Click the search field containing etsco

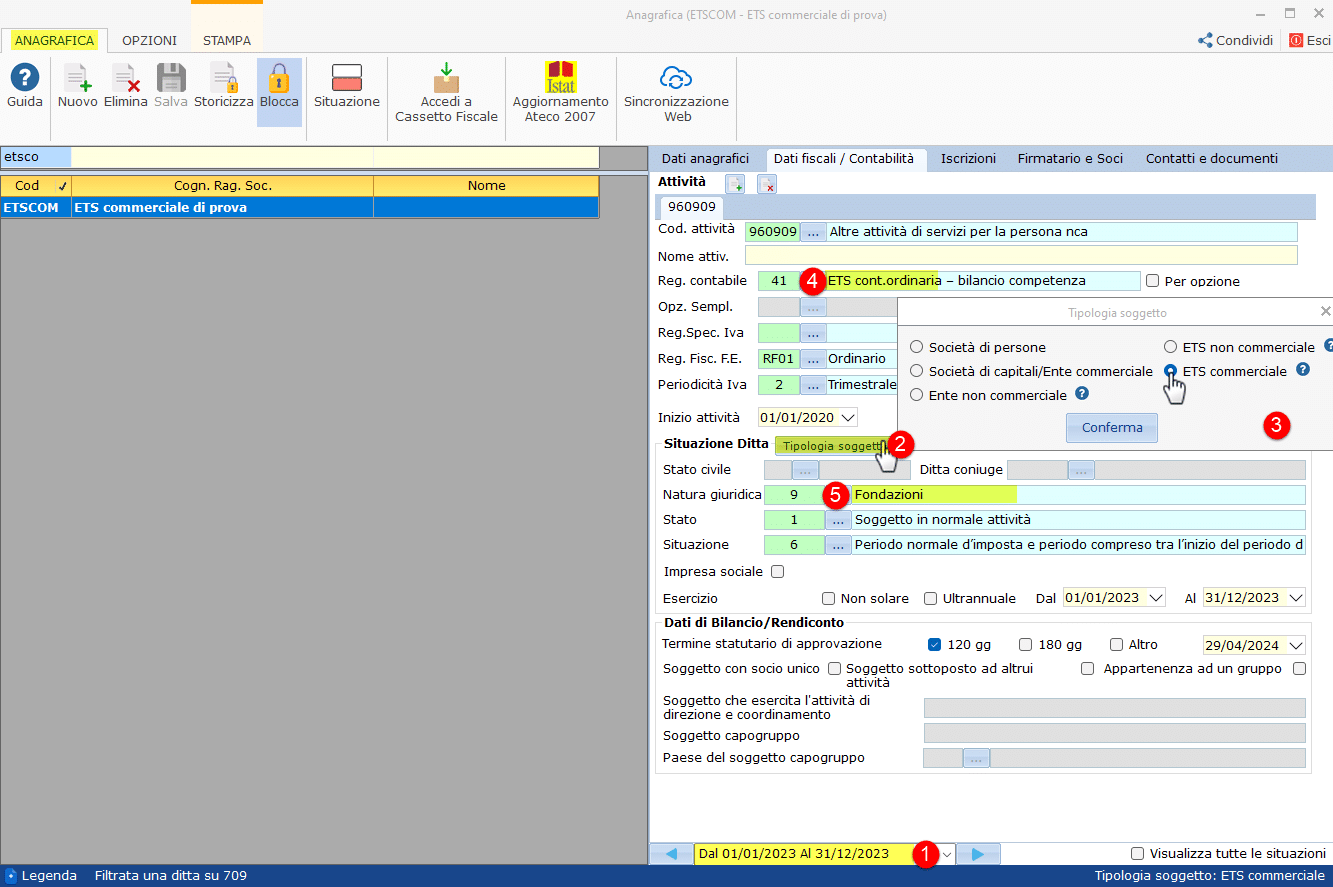point(36,157)
